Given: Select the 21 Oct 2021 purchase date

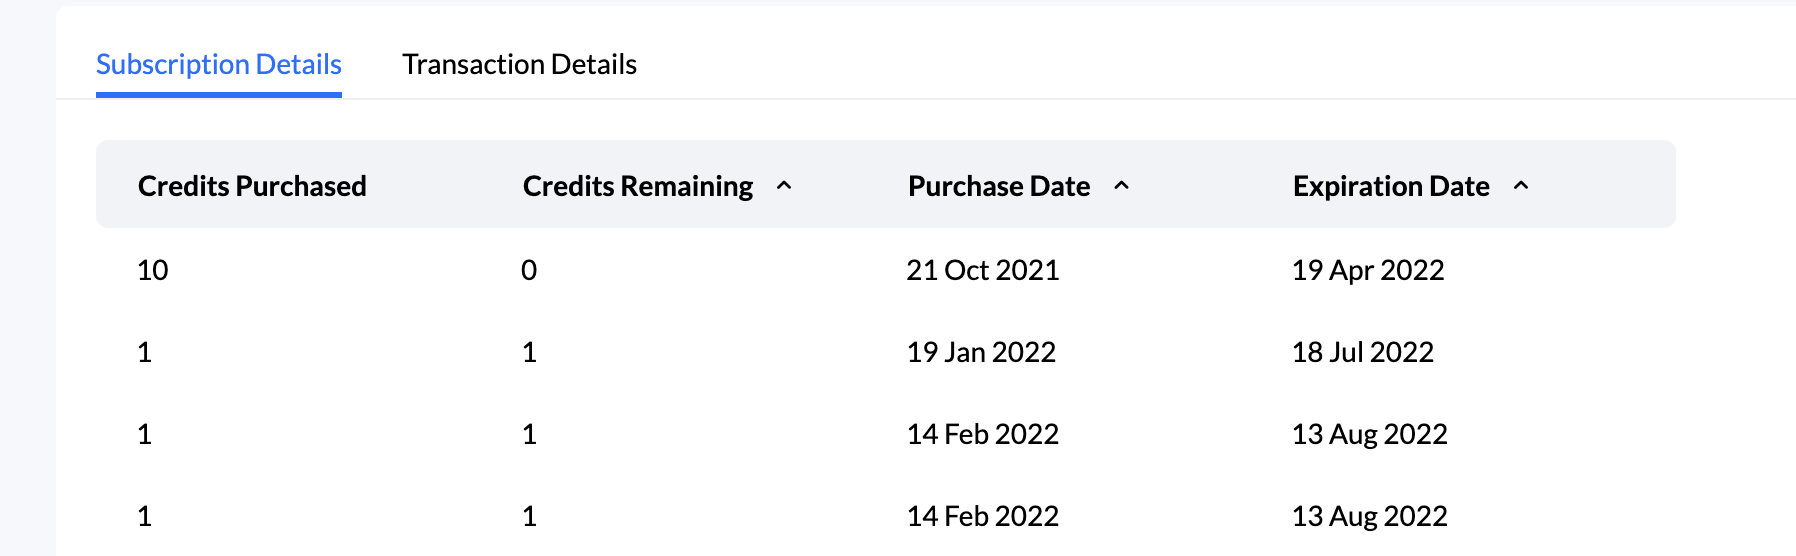Looking at the screenshot, I should [982, 270].
